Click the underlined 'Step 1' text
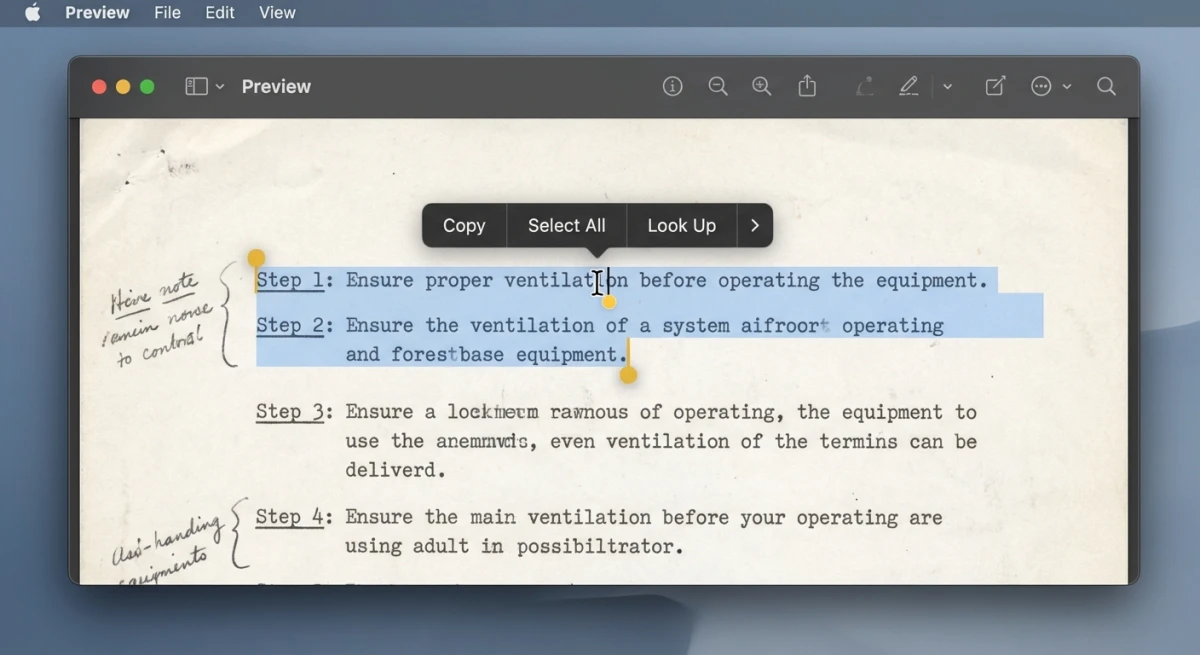 click(x=290, y=281)
